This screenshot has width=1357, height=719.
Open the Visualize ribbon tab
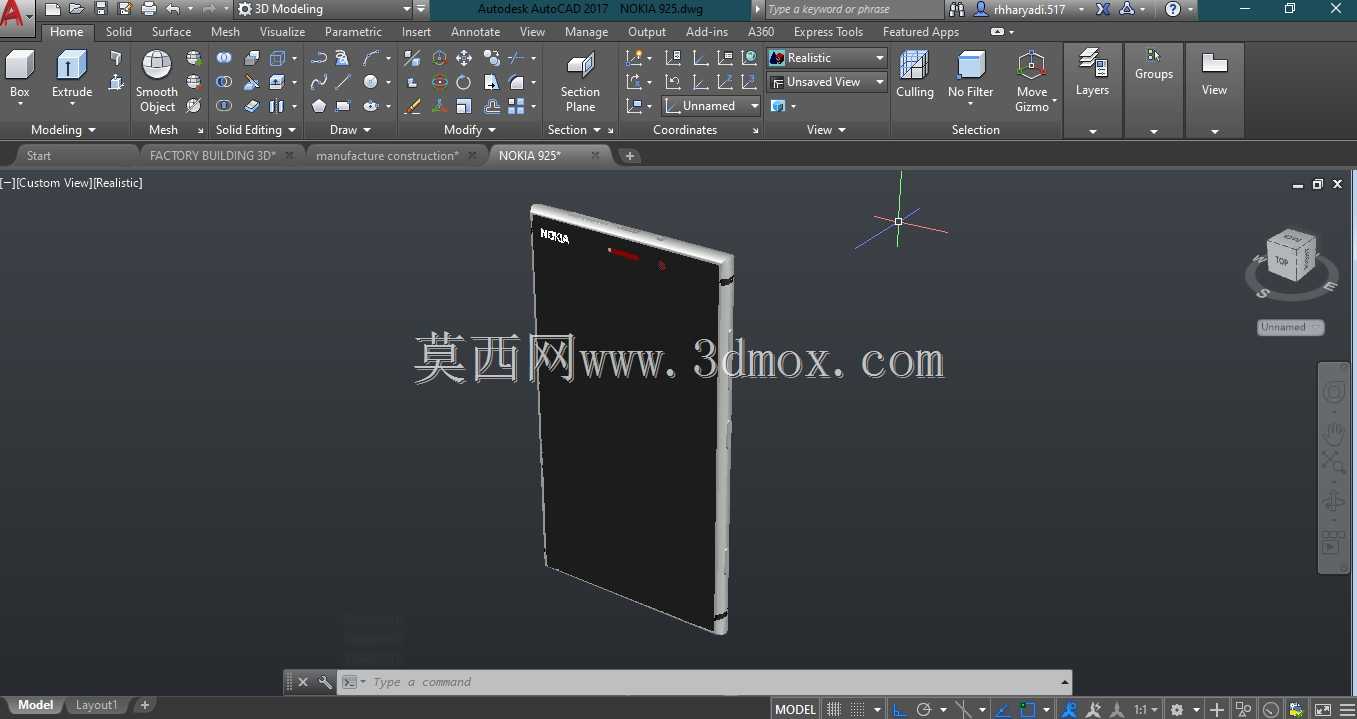click(x=282, y=32)
